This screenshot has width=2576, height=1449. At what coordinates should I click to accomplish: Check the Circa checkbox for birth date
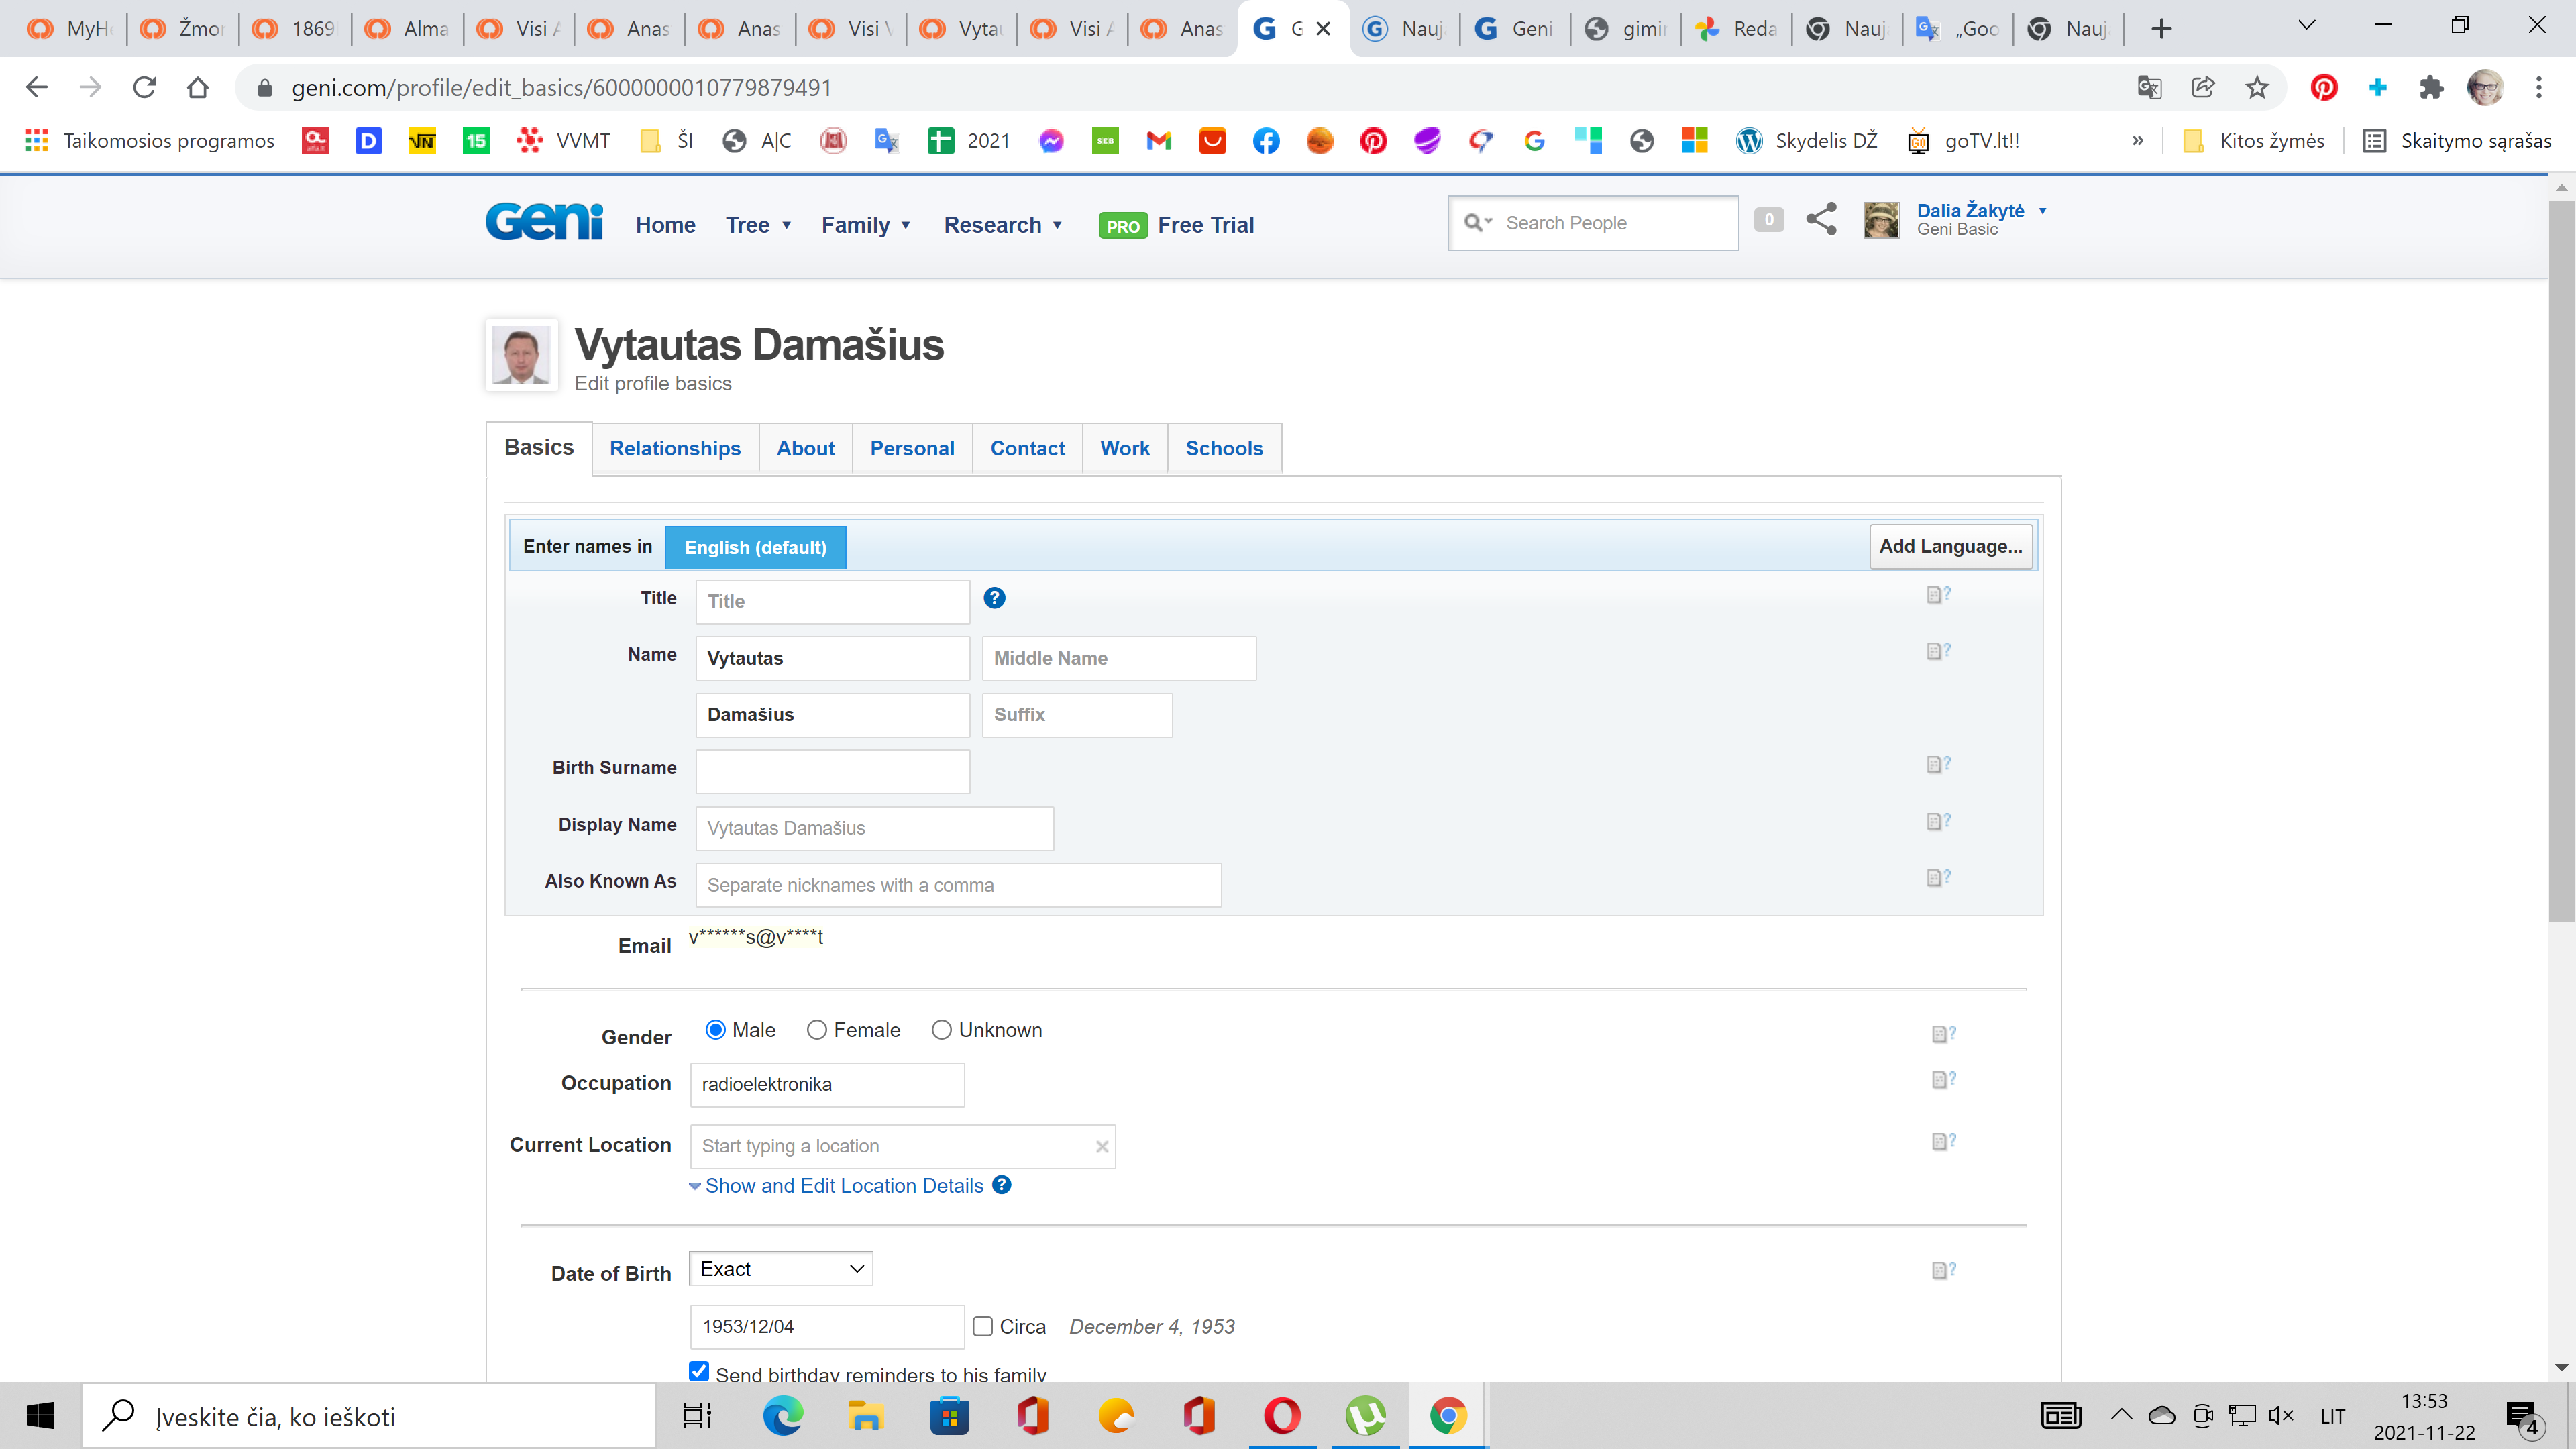[x=983, y=1326]
